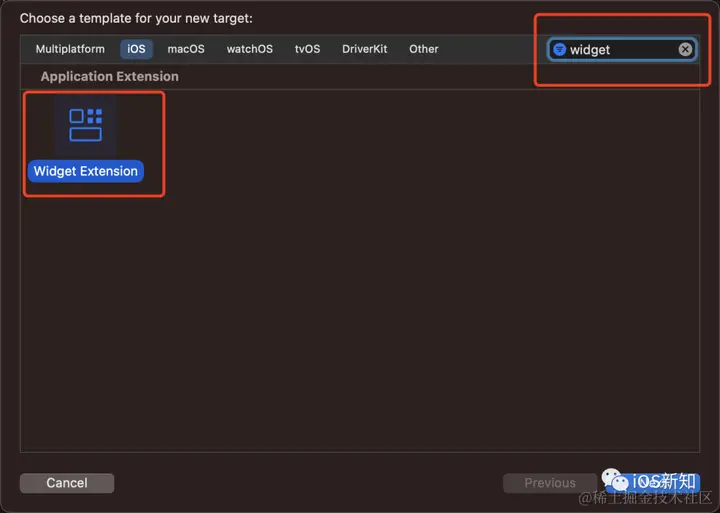The image size is (720, 513).
Task: Click the Widget Extension label
Action: coord(86,171)
